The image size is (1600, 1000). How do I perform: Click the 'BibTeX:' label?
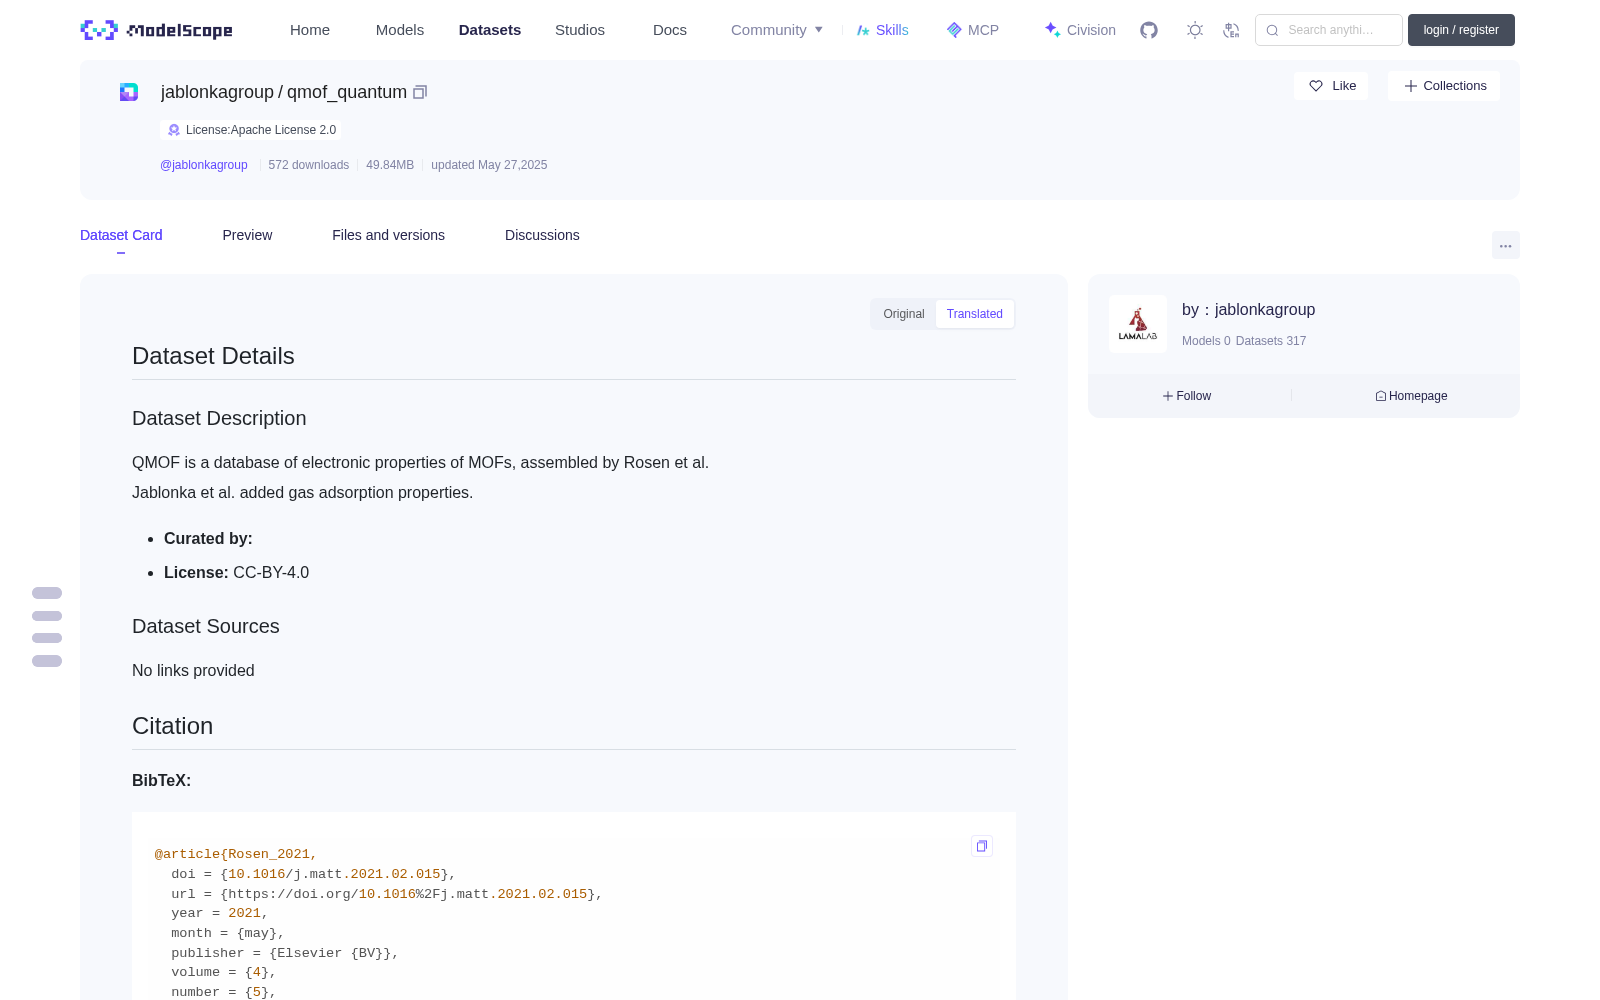[161, 781]
